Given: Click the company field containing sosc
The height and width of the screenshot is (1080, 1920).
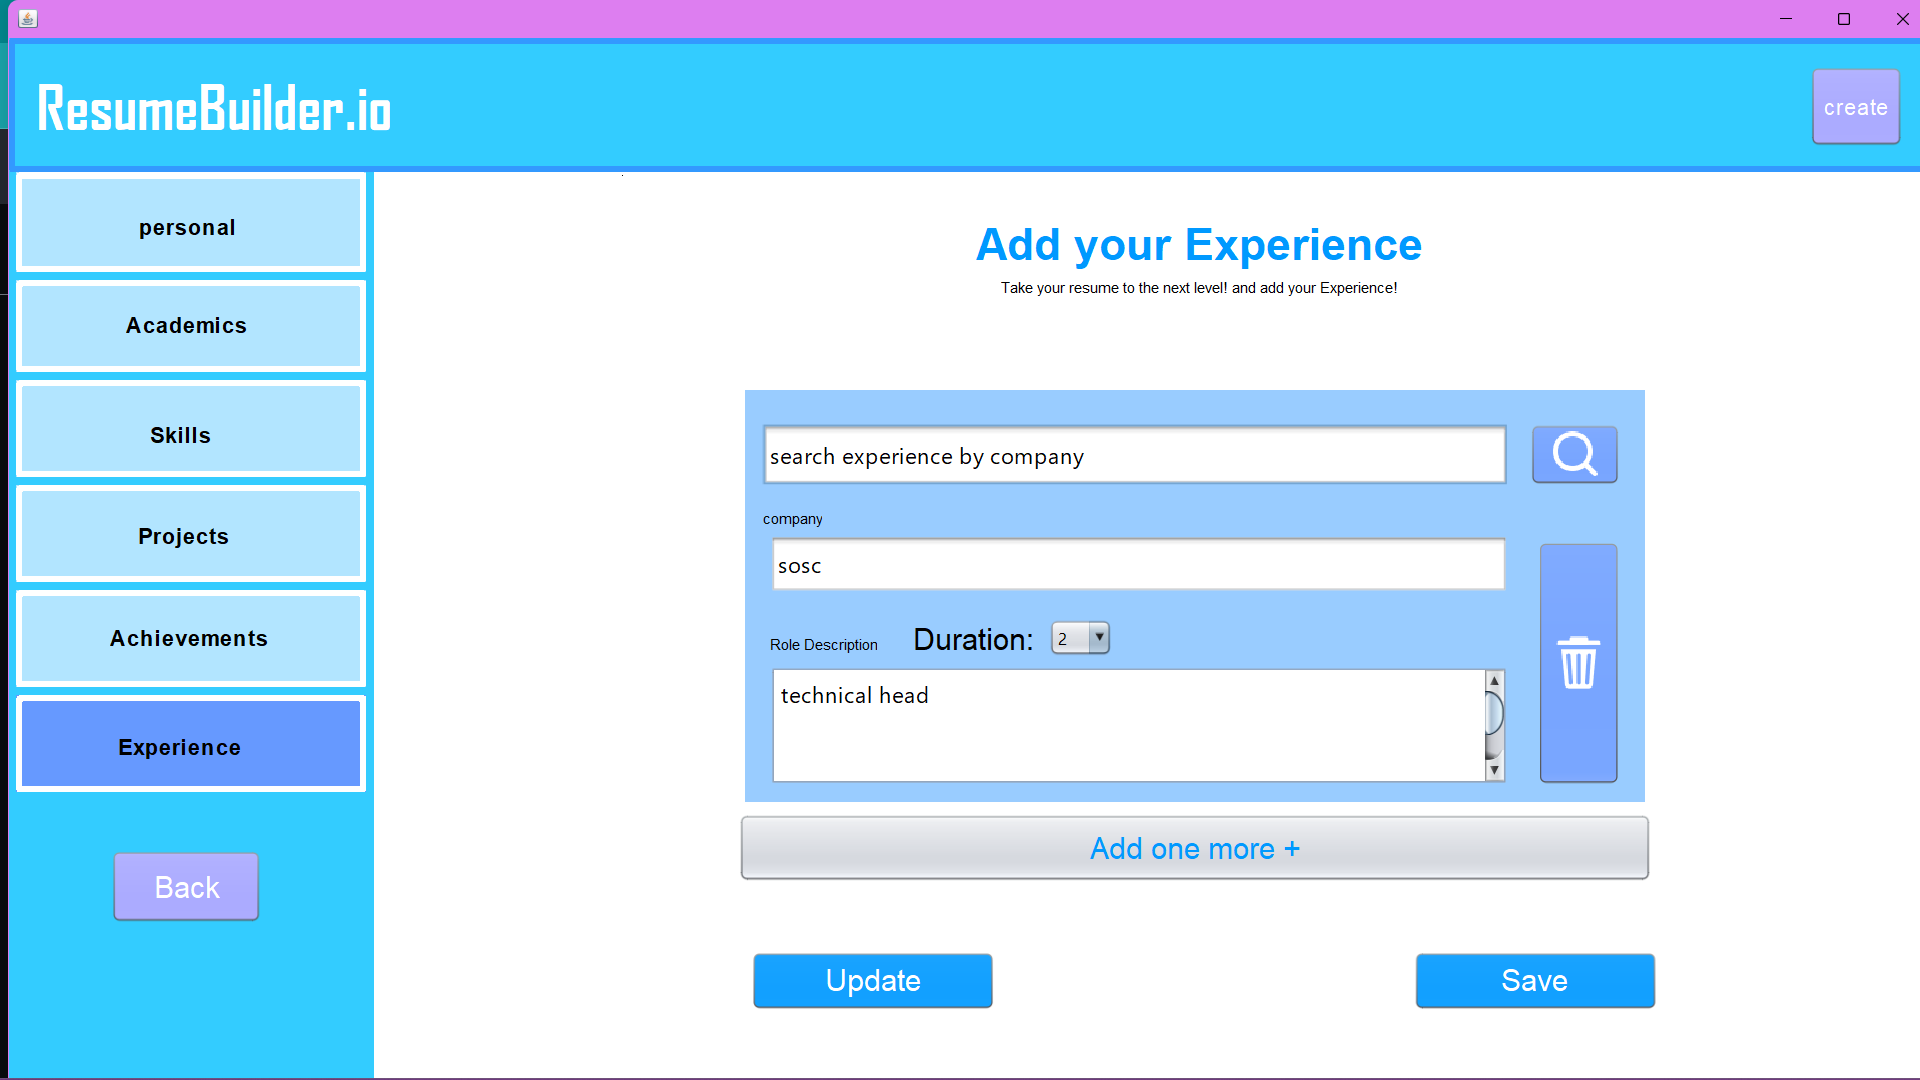Looking at the screenshot, I should (1138, 565).
